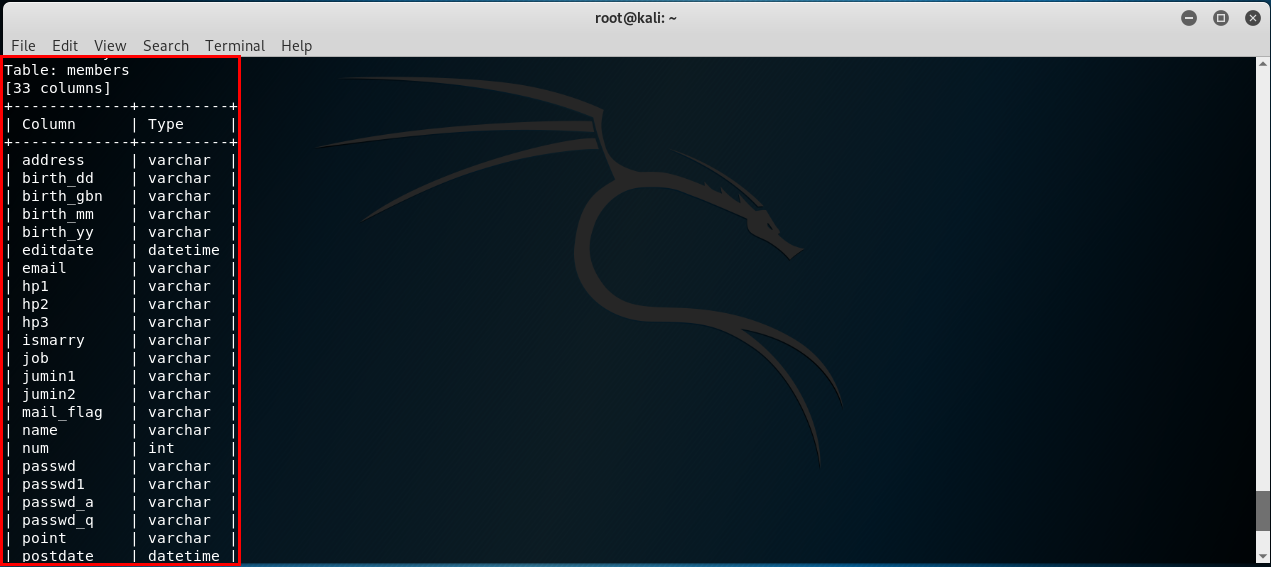Click the 'job' column name
This screenshot has height=567, width=1271.
tap(35, 358)
